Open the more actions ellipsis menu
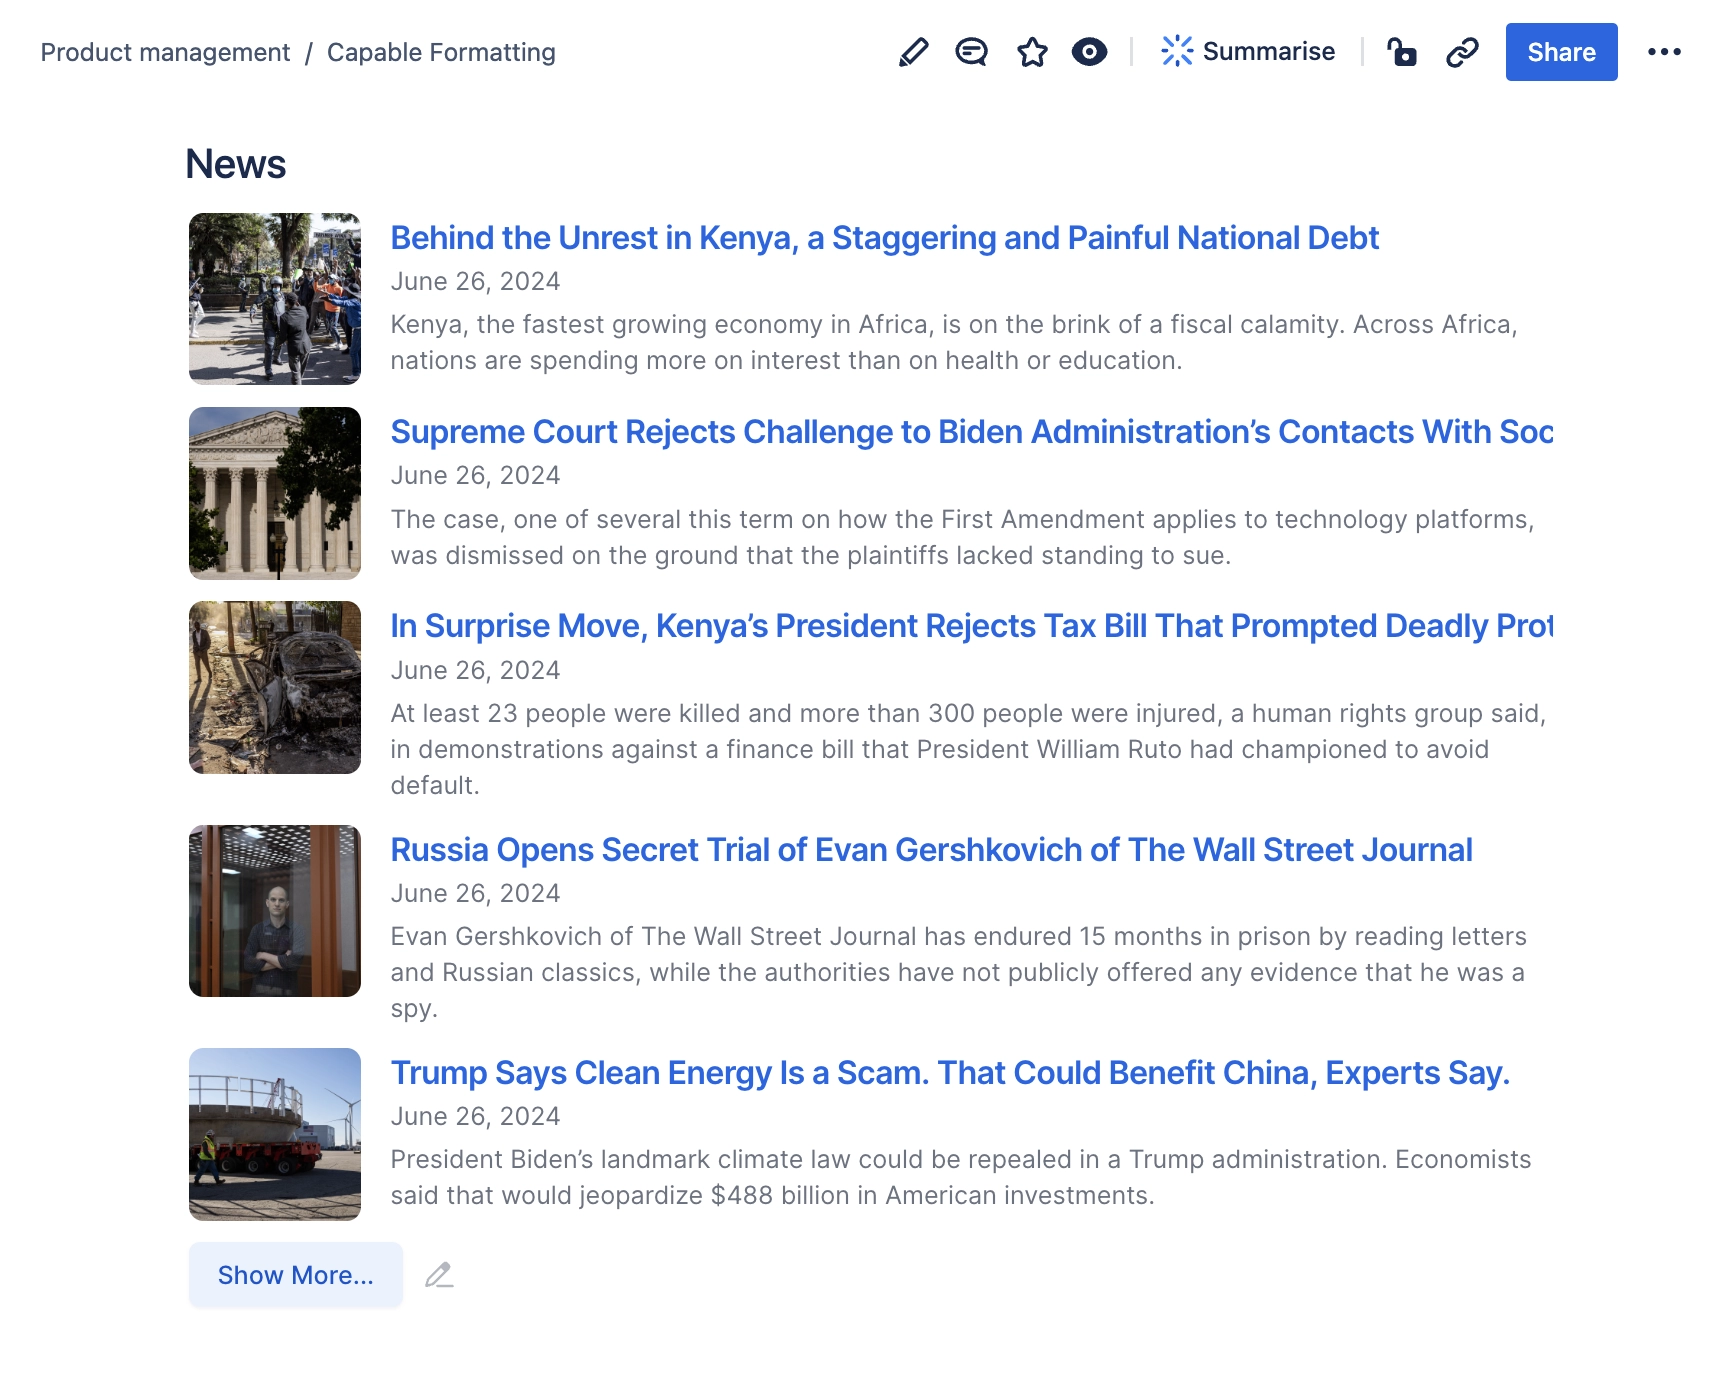The width and height of the screenshot is (1724, 1380). [x=1664, y=52]
